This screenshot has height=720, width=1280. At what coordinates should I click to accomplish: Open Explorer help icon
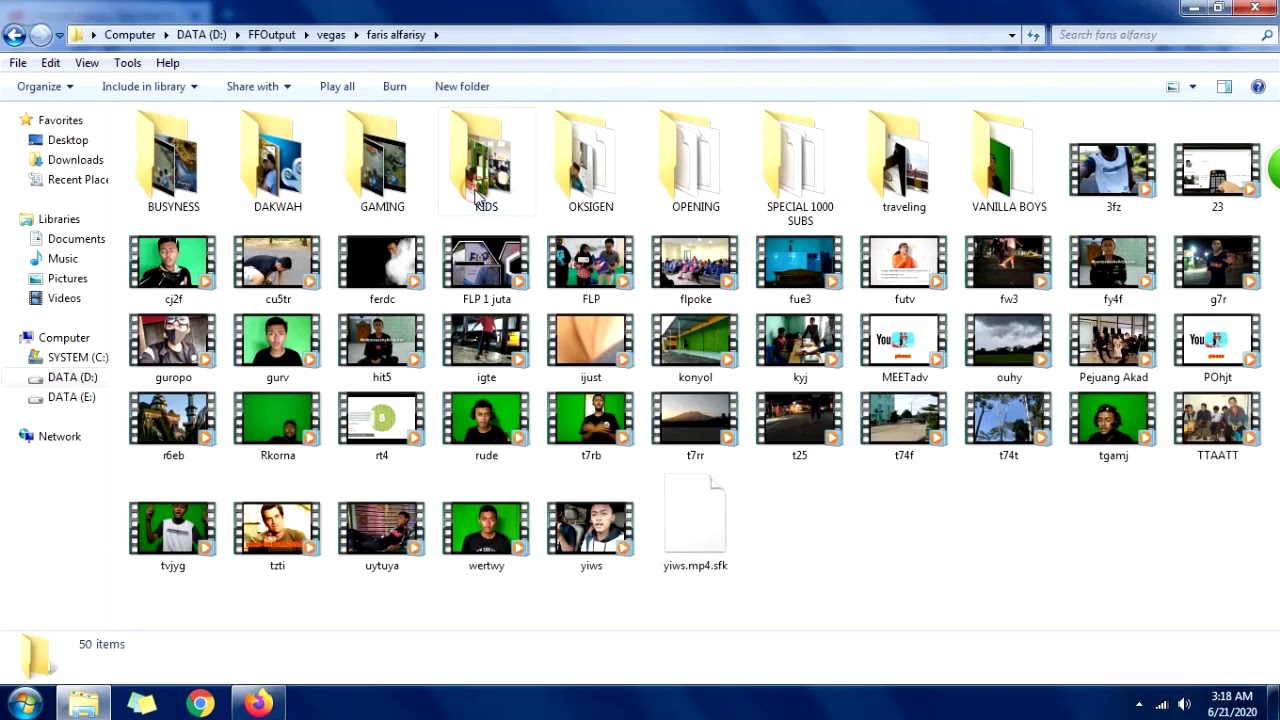click(1259, 87)
